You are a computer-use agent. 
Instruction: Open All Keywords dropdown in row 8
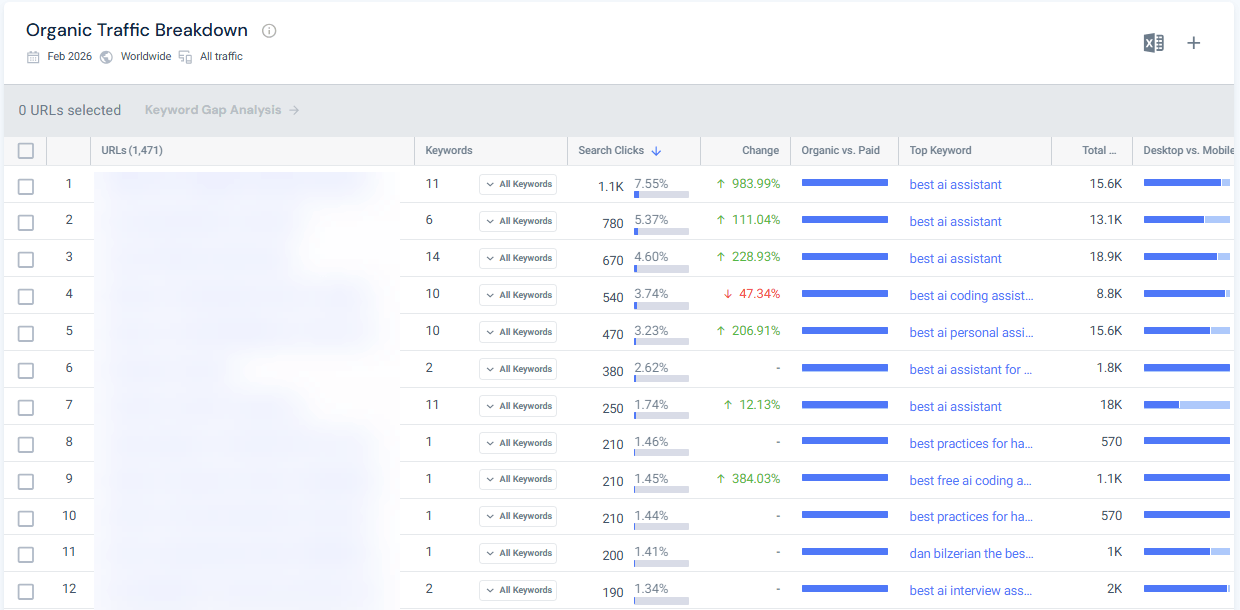[518, 443]
